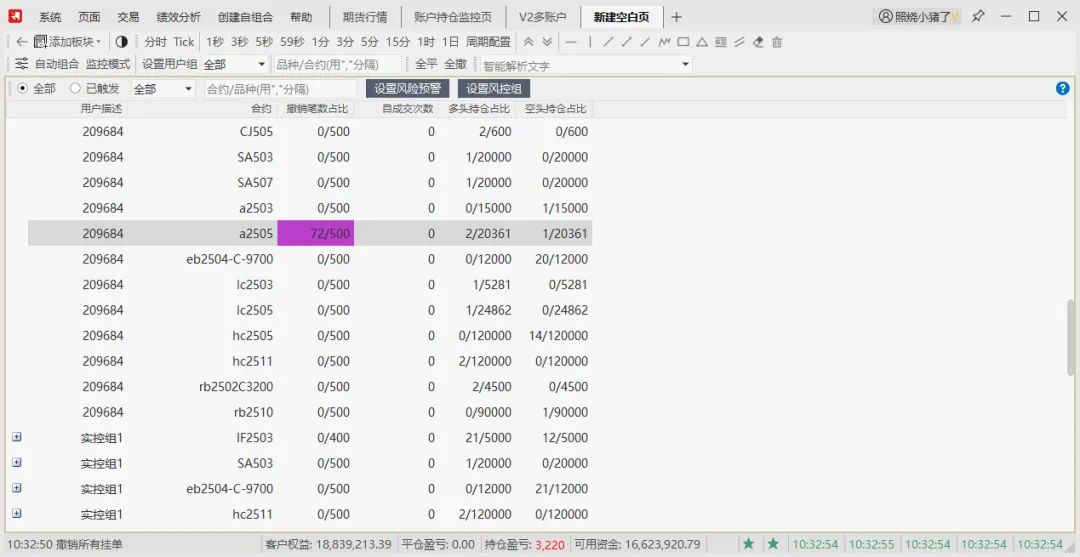
Task: Click the pin window icon in title bar
Action: click(x=977, y=17)
